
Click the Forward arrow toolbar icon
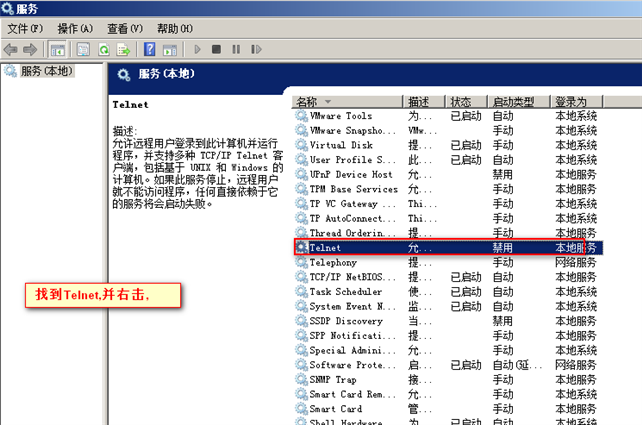30,50
